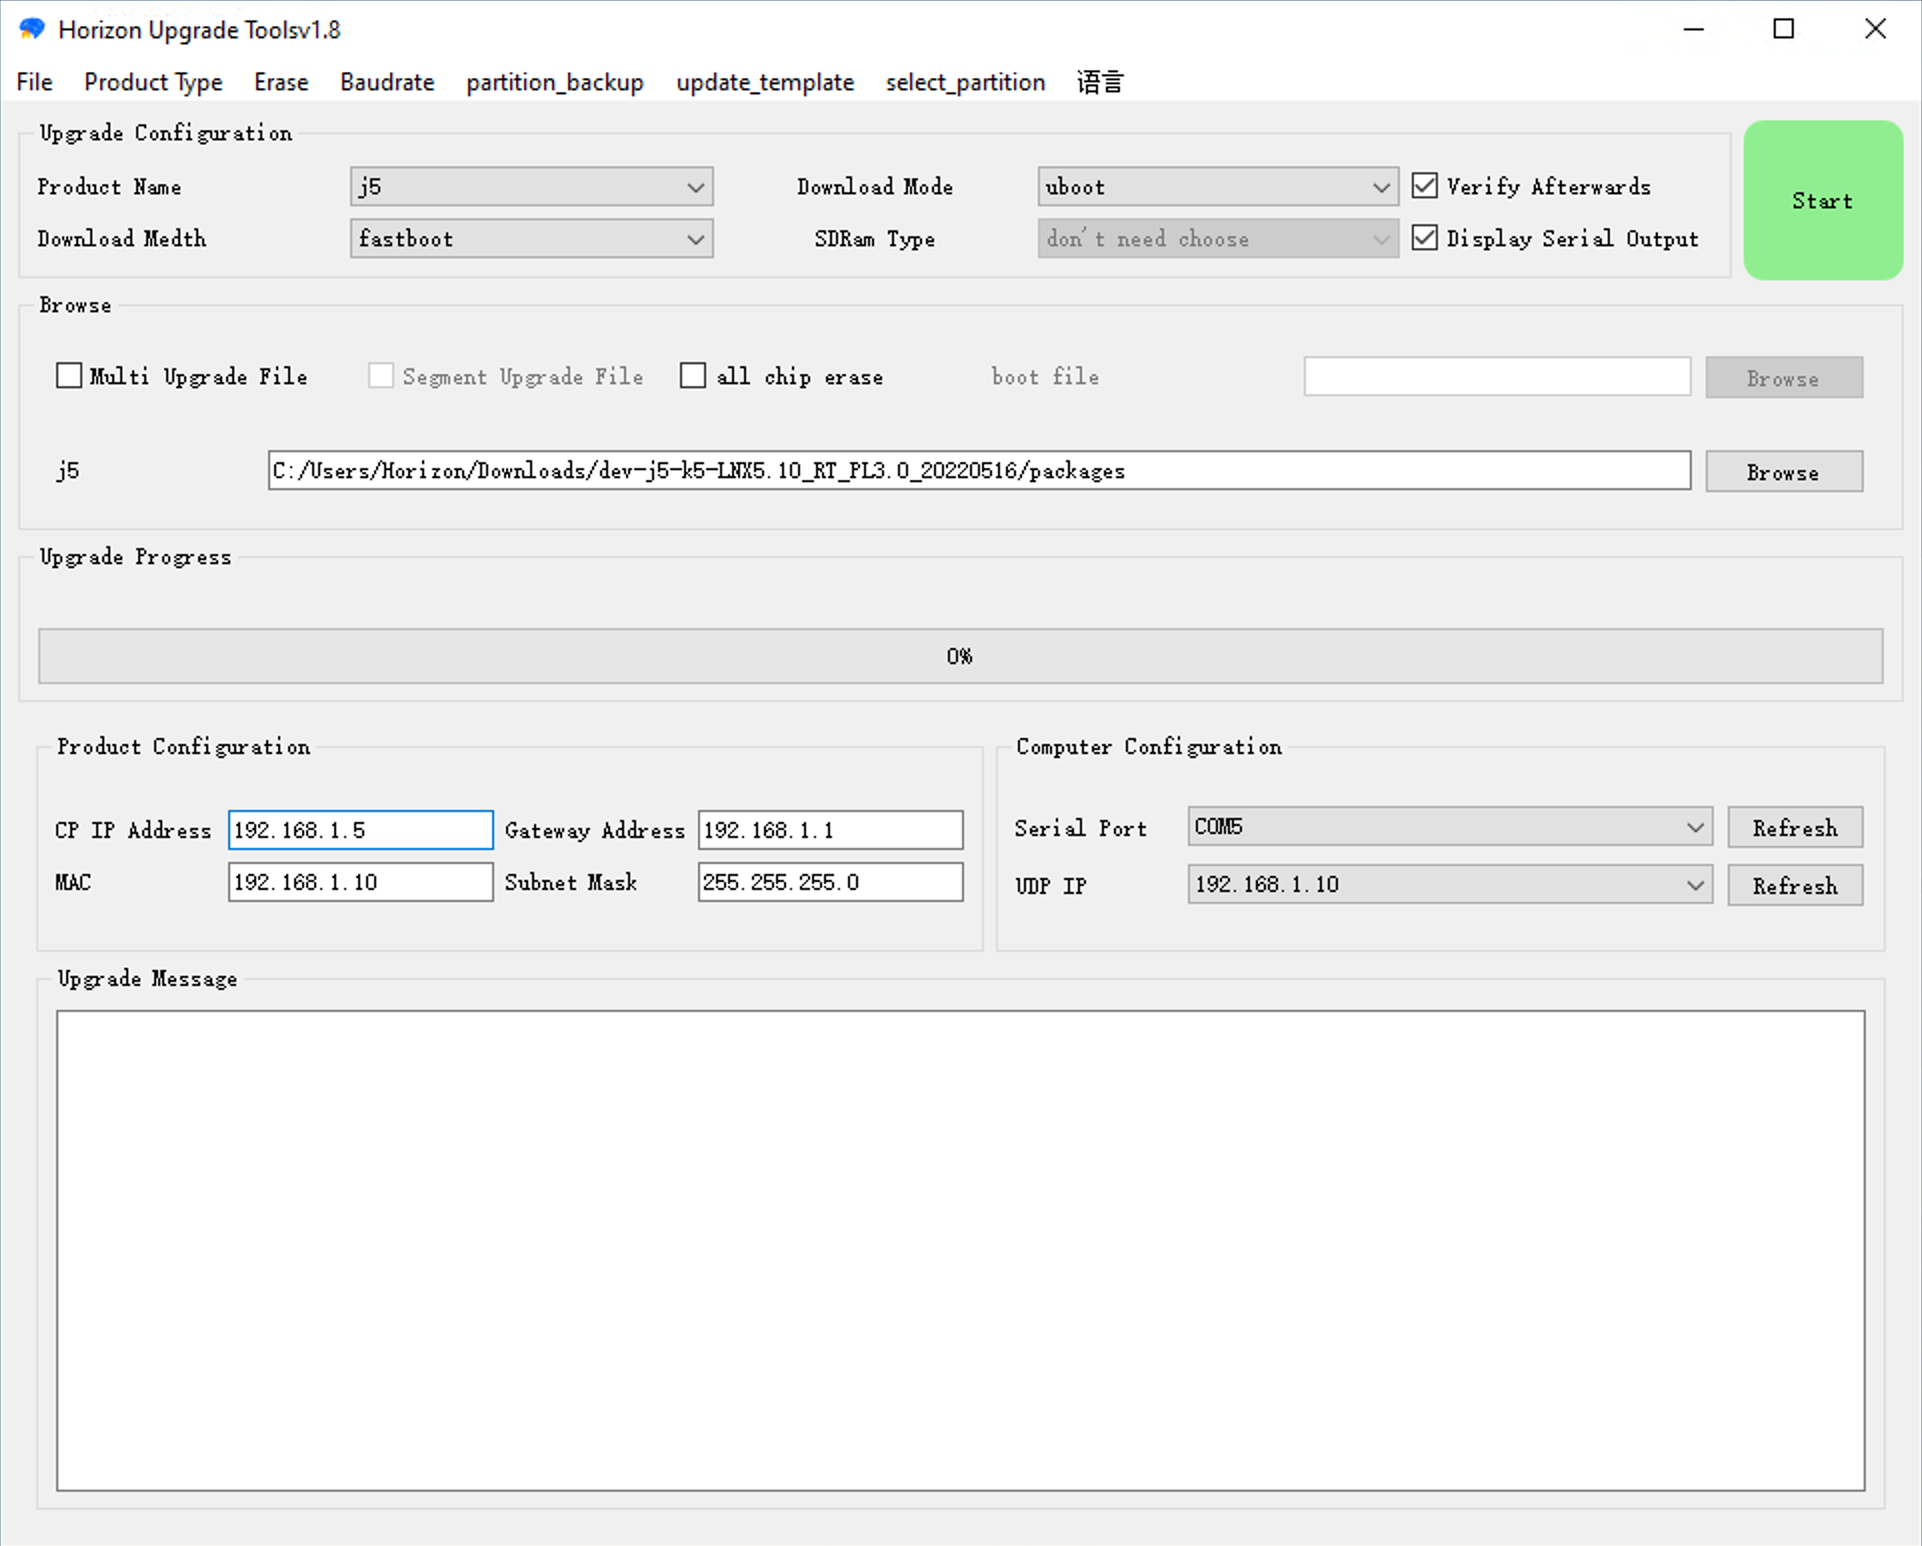
Task: Click the Gateway Address field
Action: click(x=830, y=830)
